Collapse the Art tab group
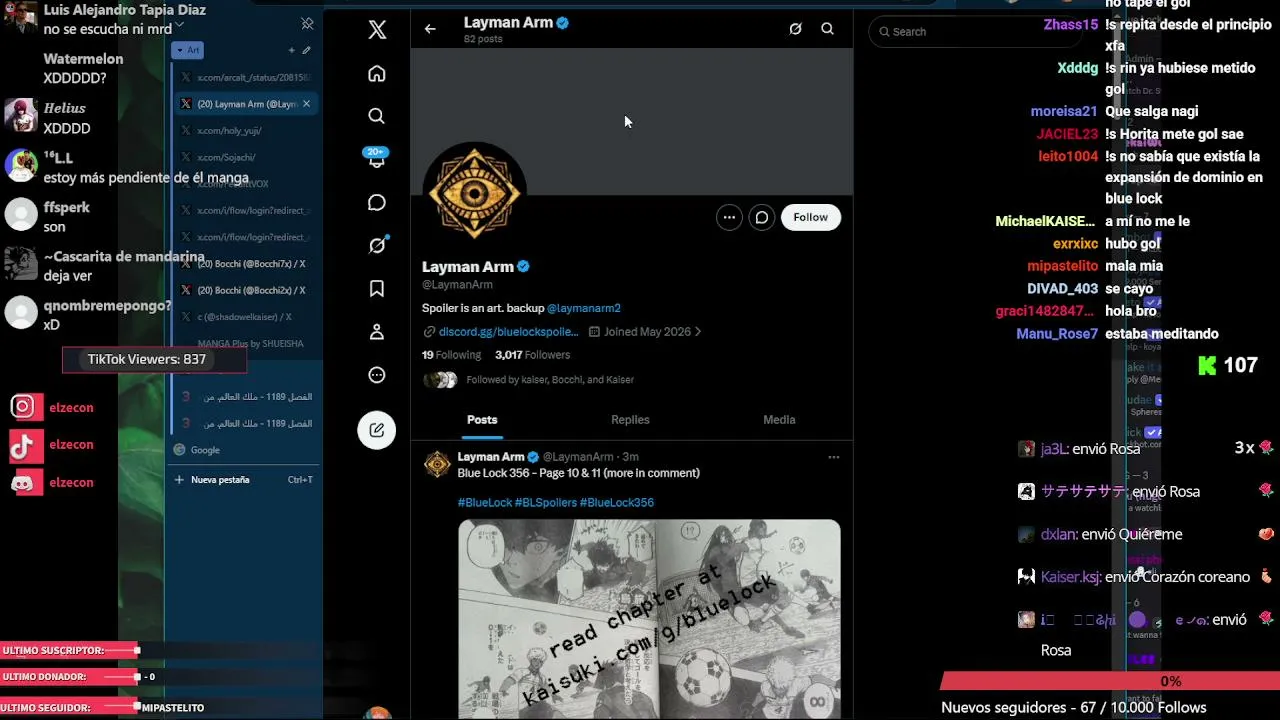 [x=187, y=50]
